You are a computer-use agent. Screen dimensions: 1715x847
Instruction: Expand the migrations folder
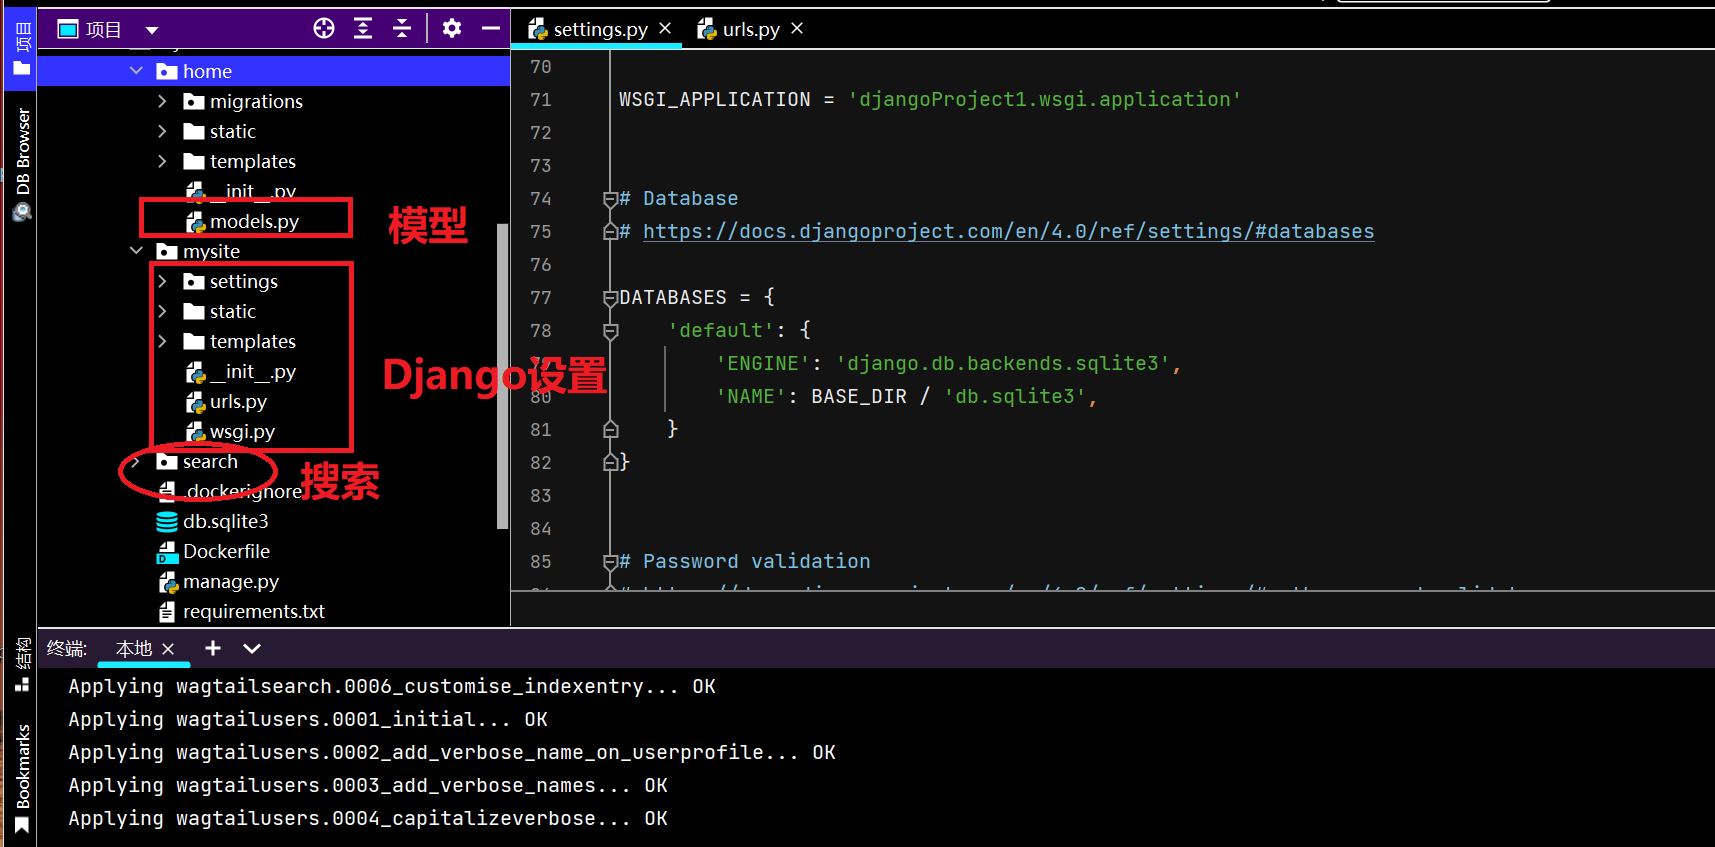pos(162,101)
